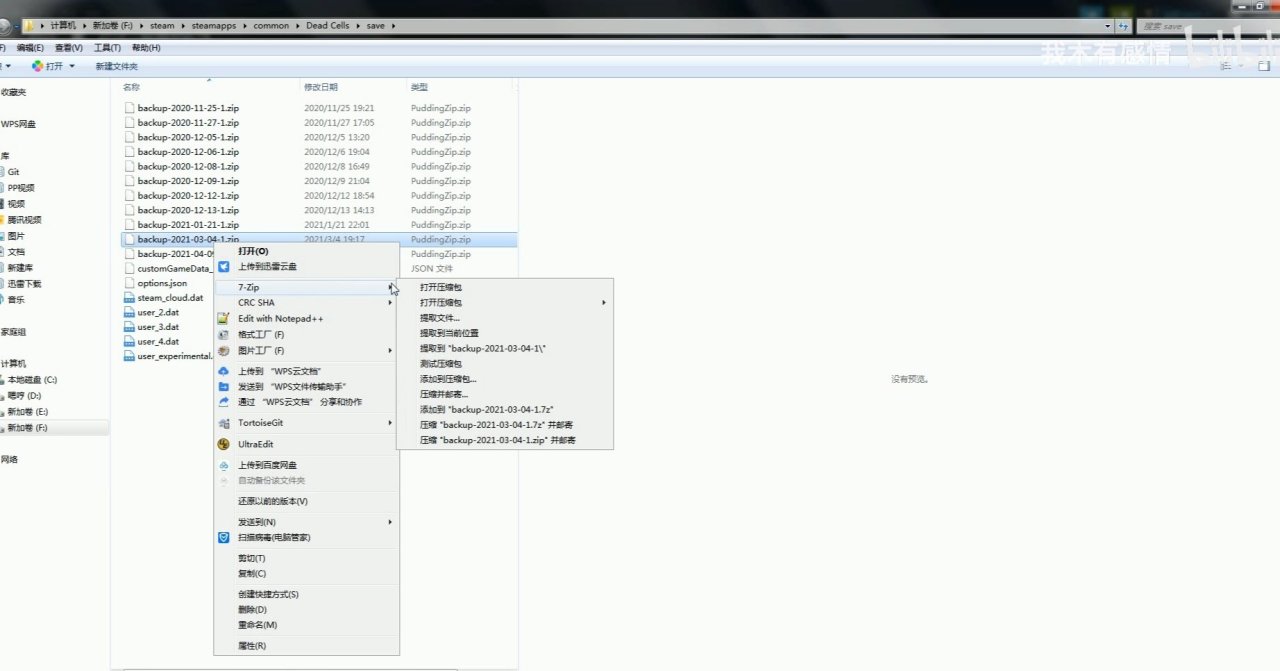
Task: Open the 工具(T) menu
Action: coord(107,48)
